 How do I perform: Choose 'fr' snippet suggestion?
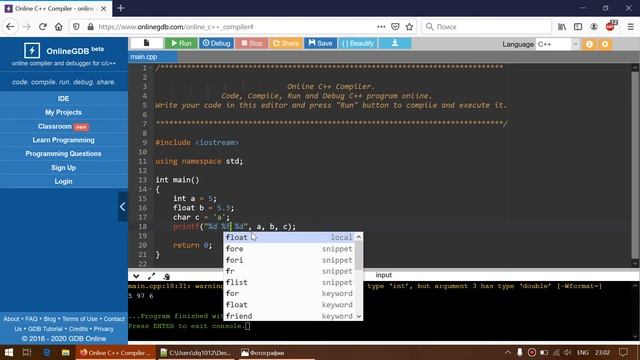(x=289, y=271)
